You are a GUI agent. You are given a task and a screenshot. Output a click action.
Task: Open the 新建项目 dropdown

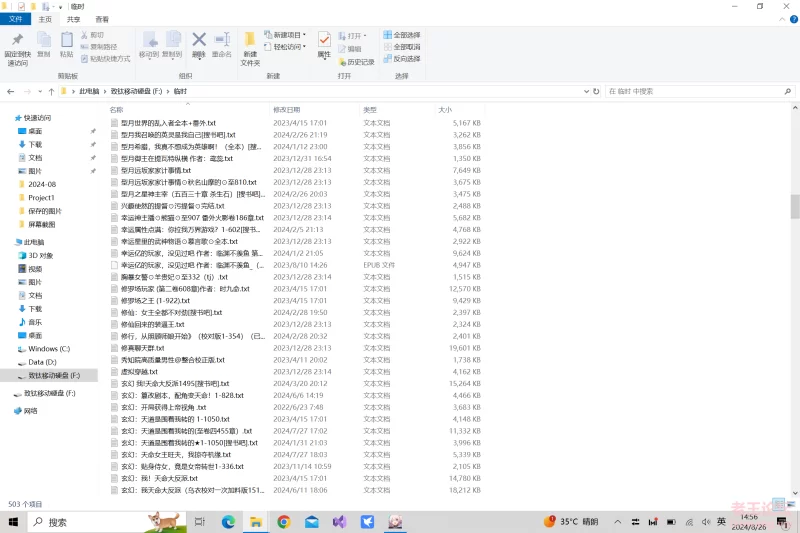288,35
